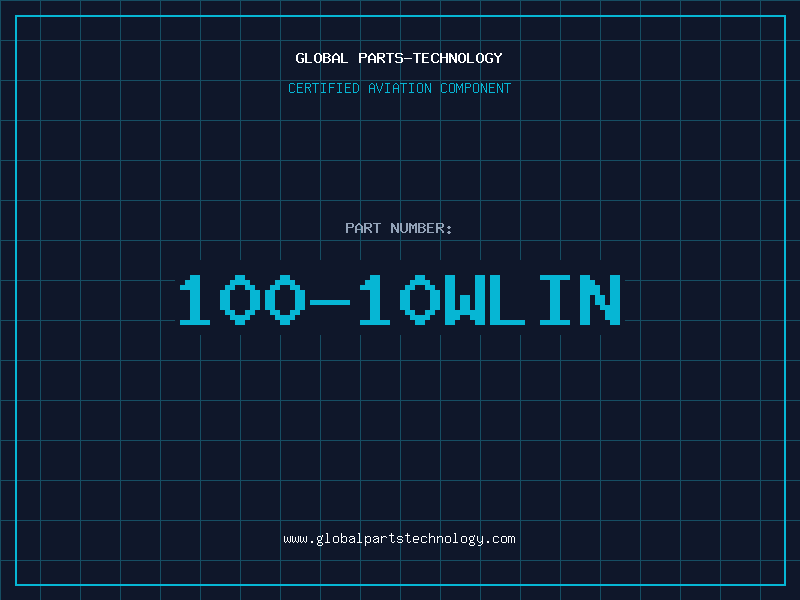Viewport: 800px width, 600px height.
Task: Open the www.globalpartstechnology.com link
Action: coord(399,539)
